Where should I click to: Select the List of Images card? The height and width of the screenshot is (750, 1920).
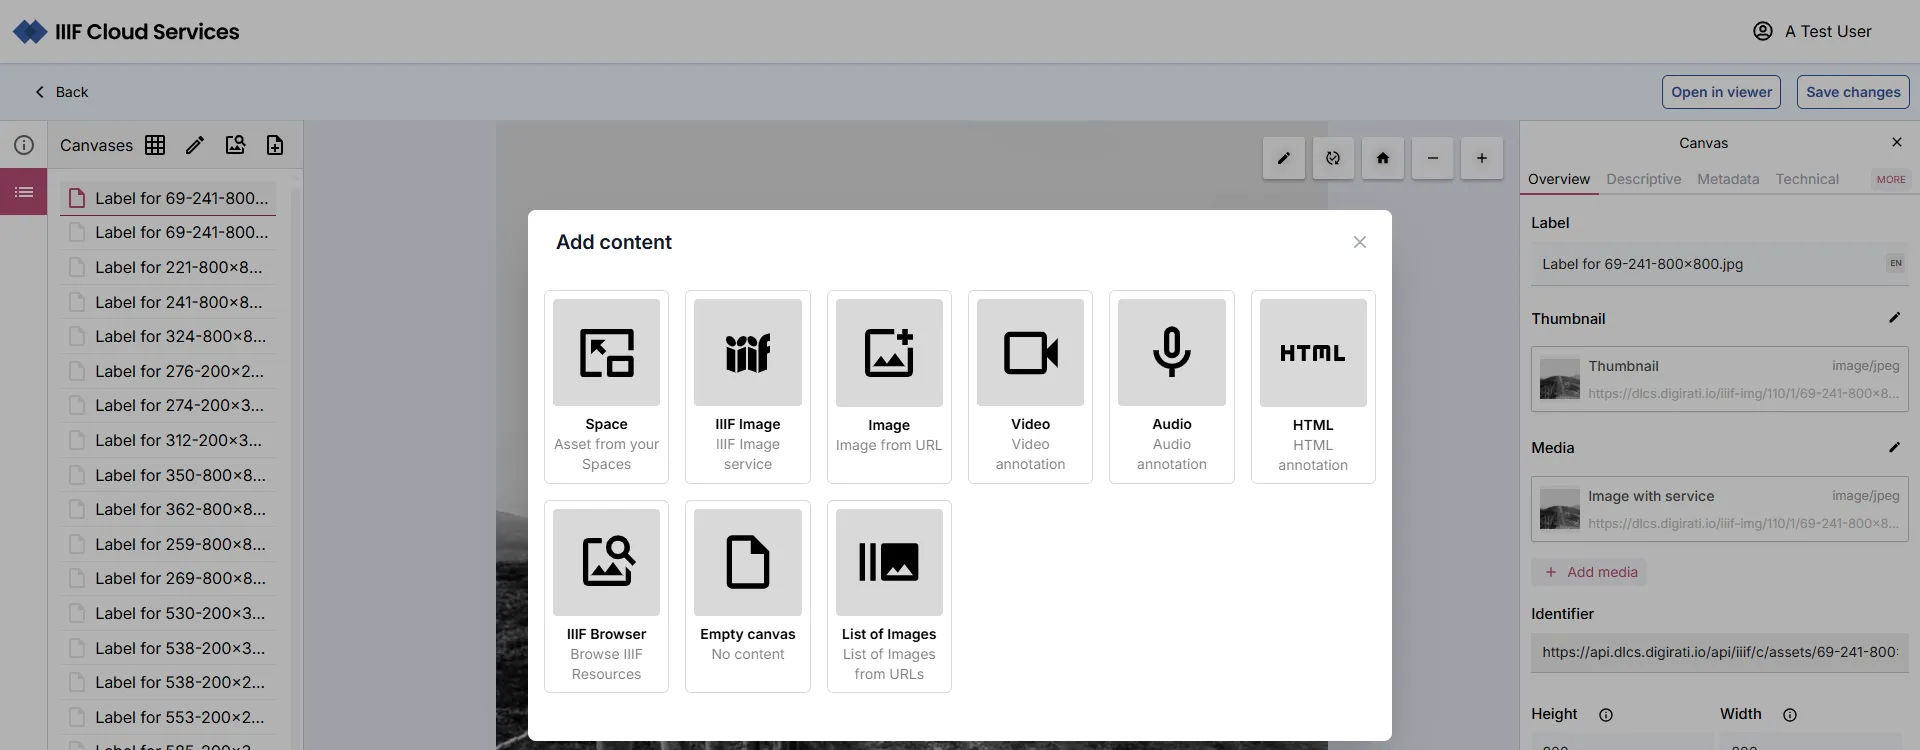click(x=889, y=596)
